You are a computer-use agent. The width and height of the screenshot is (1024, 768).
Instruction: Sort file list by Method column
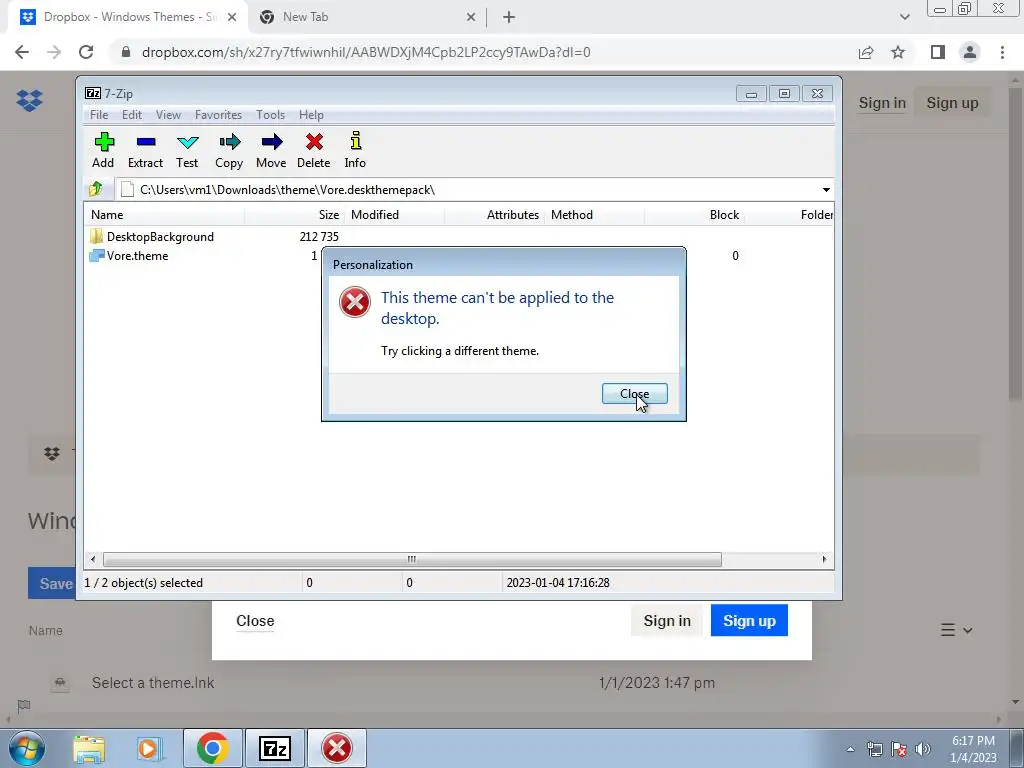click(594, 214)
